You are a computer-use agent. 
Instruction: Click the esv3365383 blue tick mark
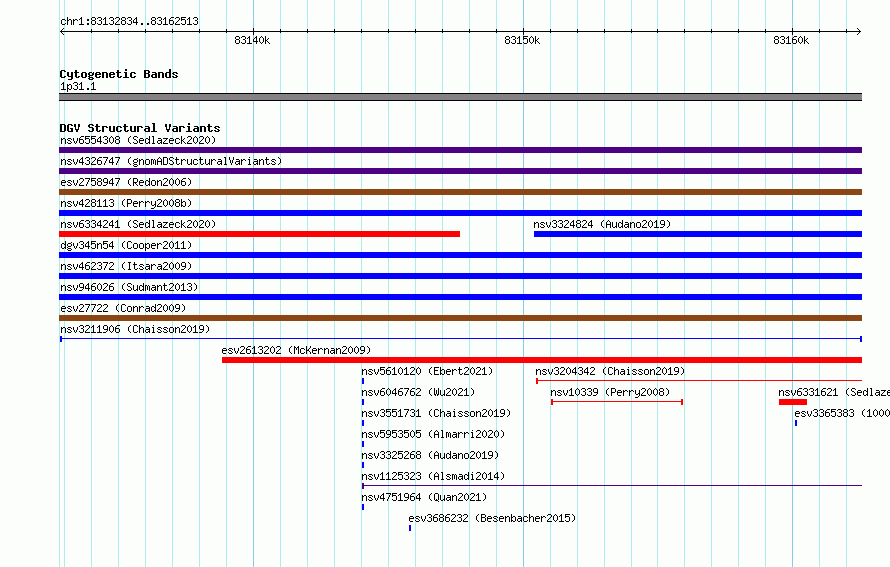pyautogui.click(x=796, y=423)
